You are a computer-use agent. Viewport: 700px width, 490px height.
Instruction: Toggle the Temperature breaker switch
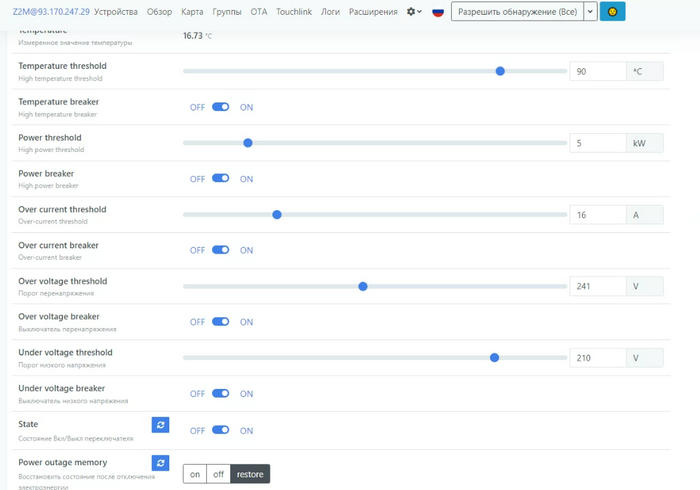(x=221, y=107)
